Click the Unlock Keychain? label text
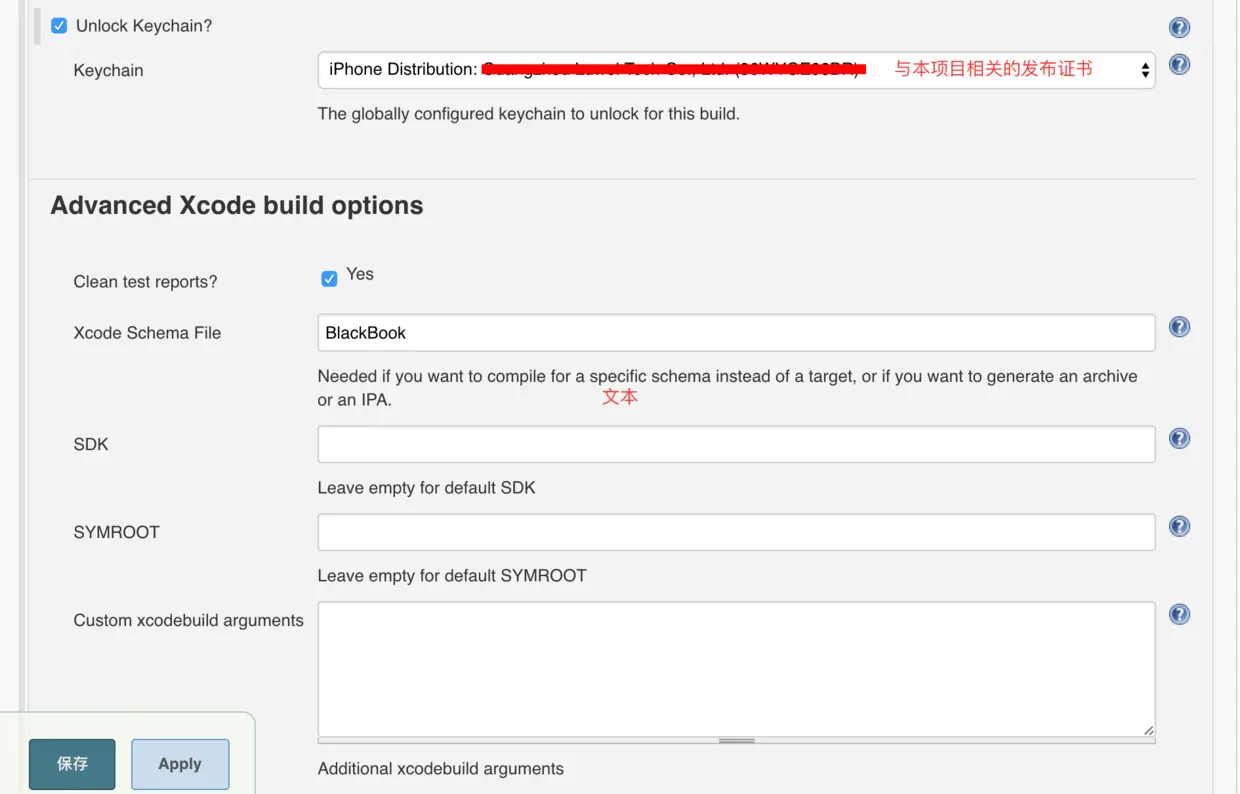This screenshot has width=1240, height=794. click(144, 26)
